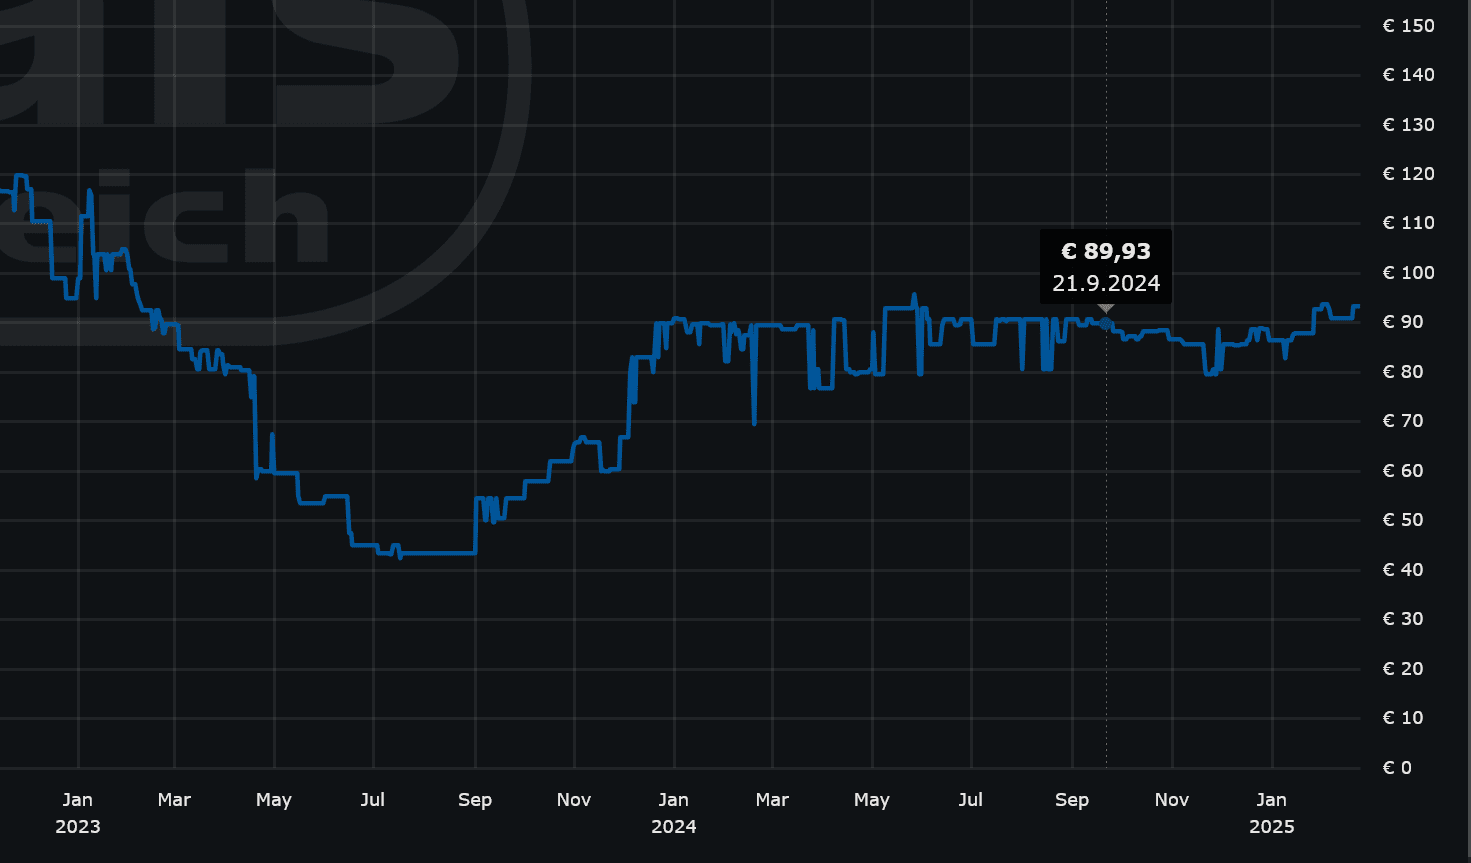The height and width of the screenshot is (863, 1471).
Task: Click the € 130 axis label
Action: tap(1408, 125)
